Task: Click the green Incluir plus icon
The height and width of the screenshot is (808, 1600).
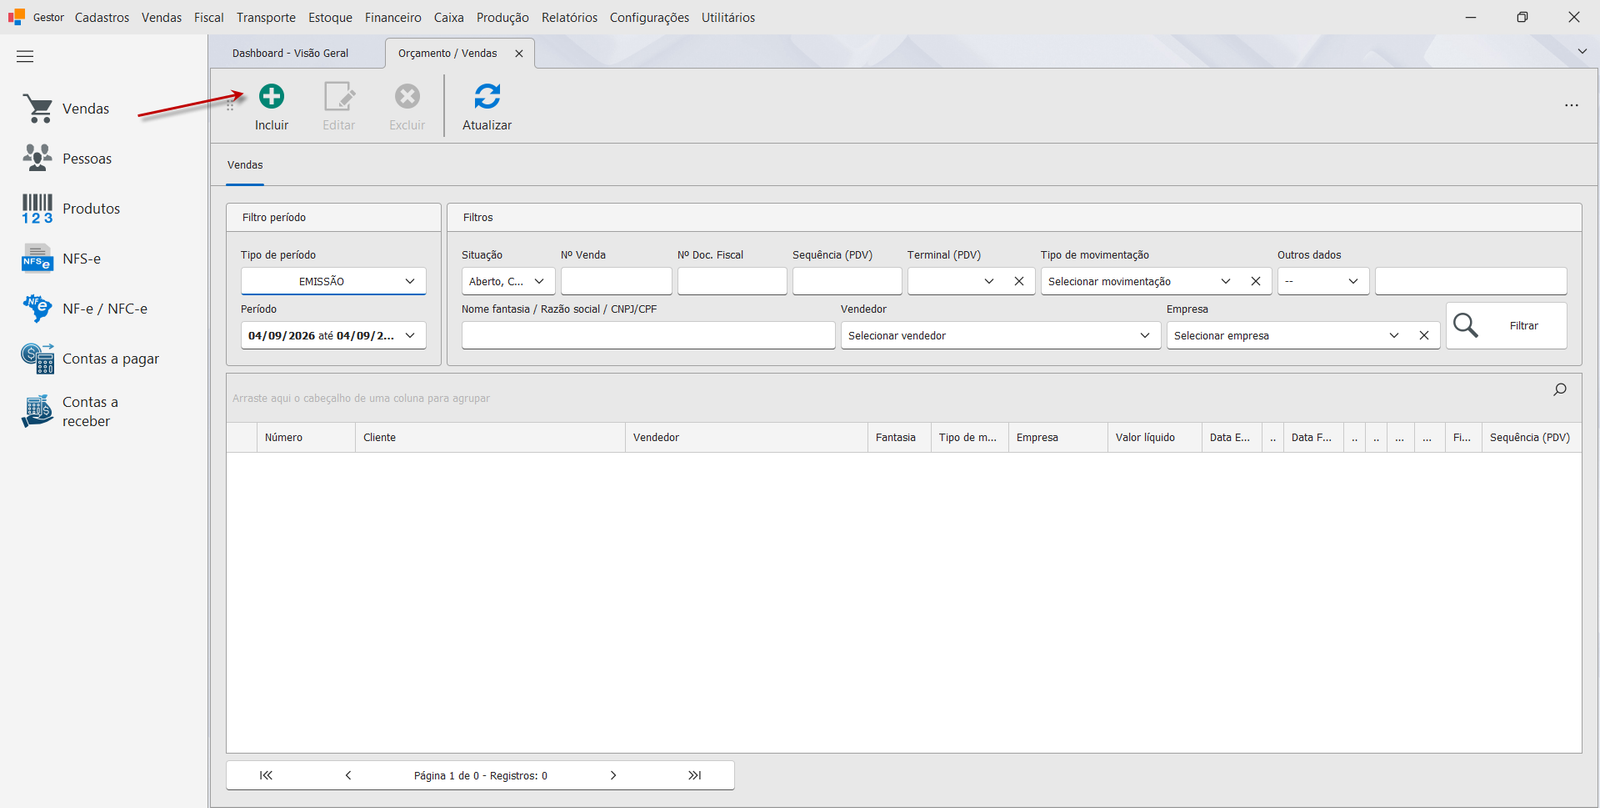Action: pos(271,96)
